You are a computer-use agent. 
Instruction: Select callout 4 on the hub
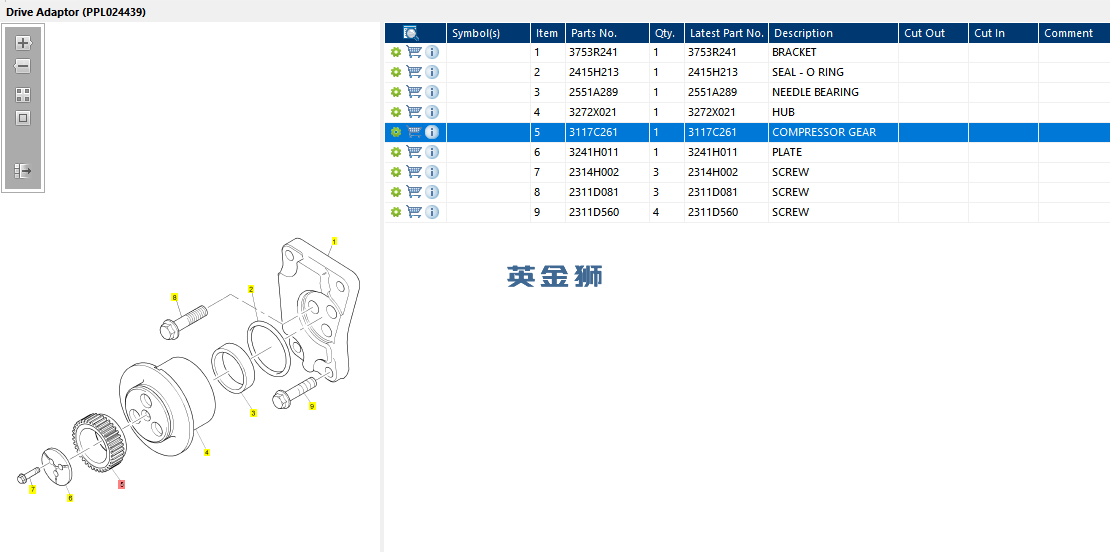207,452
